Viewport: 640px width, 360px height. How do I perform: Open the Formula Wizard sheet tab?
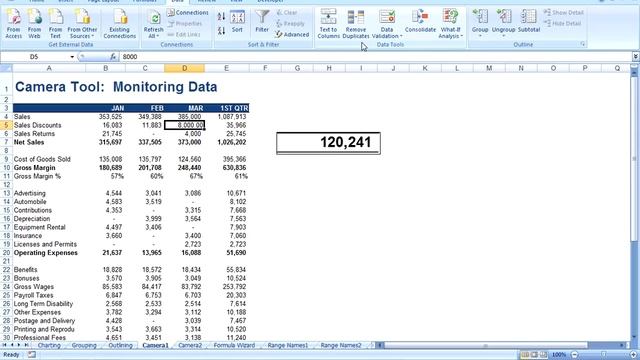(234, 345)
